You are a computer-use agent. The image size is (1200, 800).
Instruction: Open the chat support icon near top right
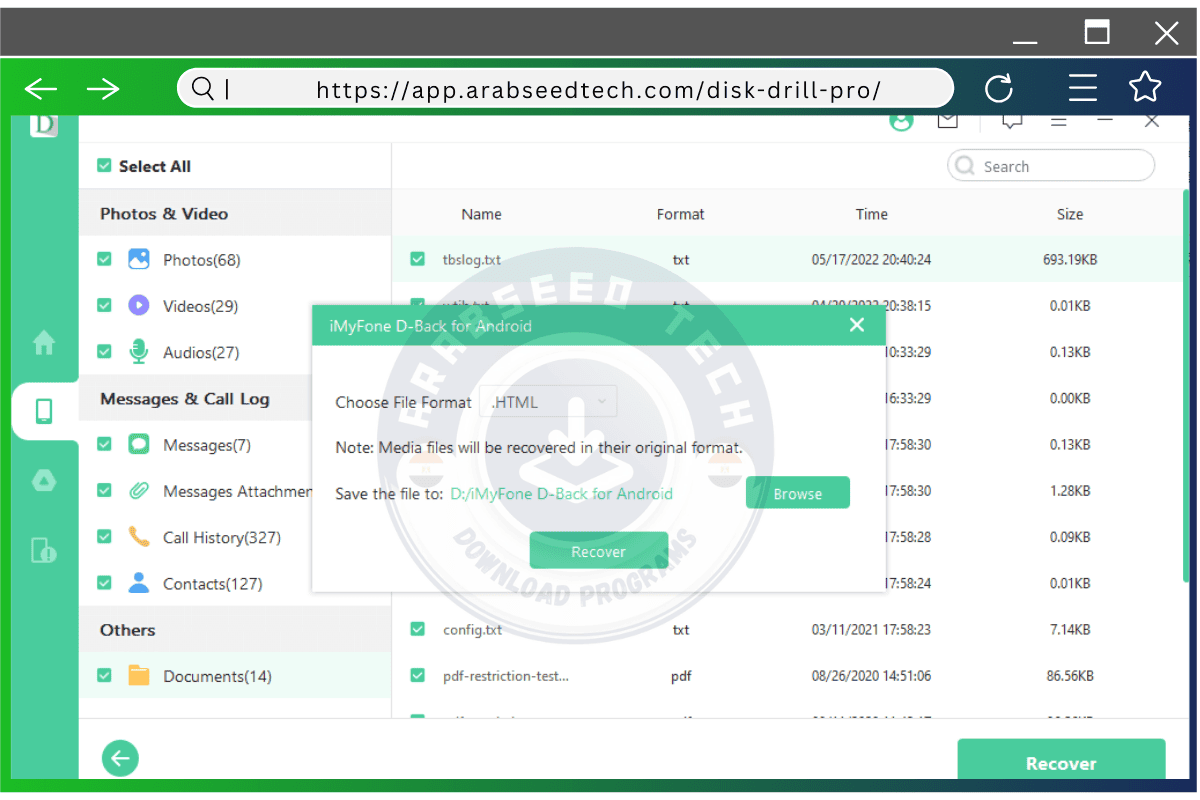(x=1011, y=120)
